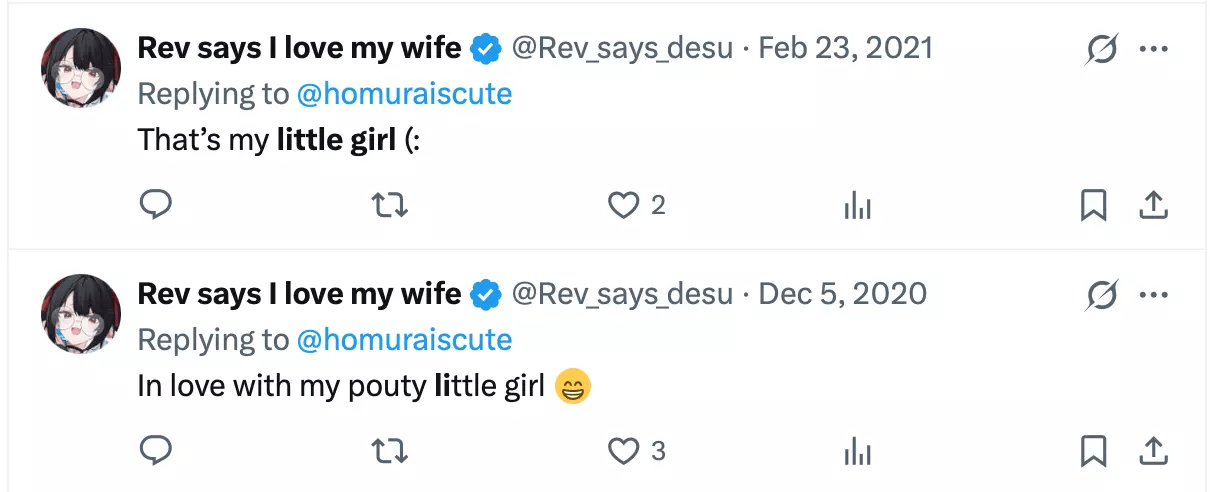This screenshot has height=492, width=1210.
Task: Open @homuraiscute link in the first tweet
Action: pos(404,93)
